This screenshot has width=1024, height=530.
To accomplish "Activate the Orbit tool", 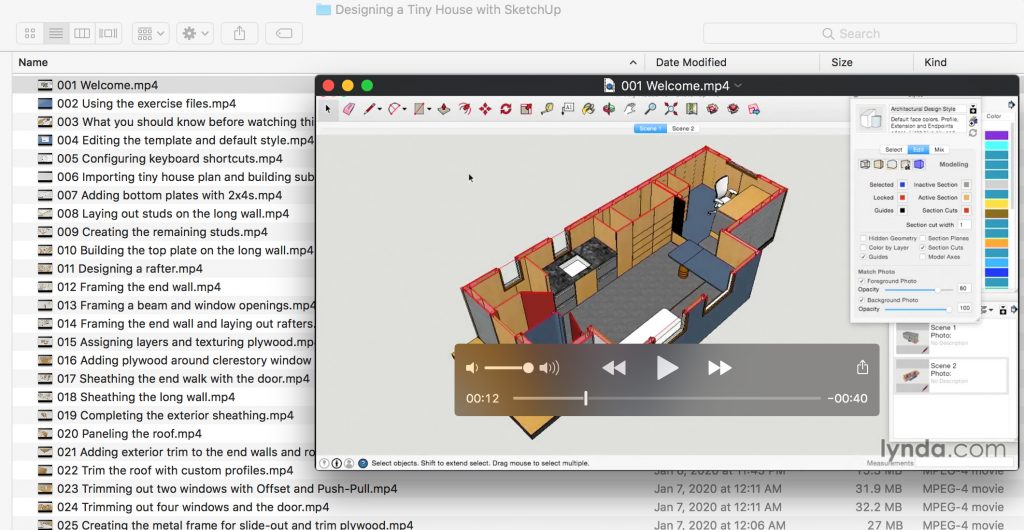I will click(x=609, y=109).
